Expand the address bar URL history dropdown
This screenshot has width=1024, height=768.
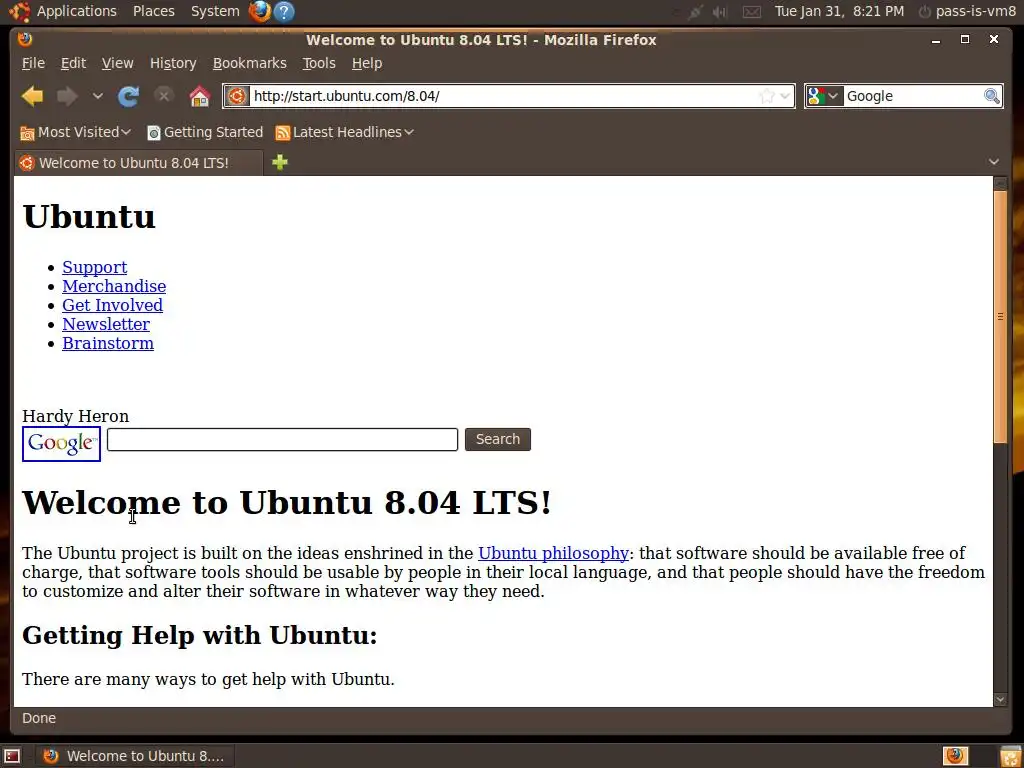785,96
